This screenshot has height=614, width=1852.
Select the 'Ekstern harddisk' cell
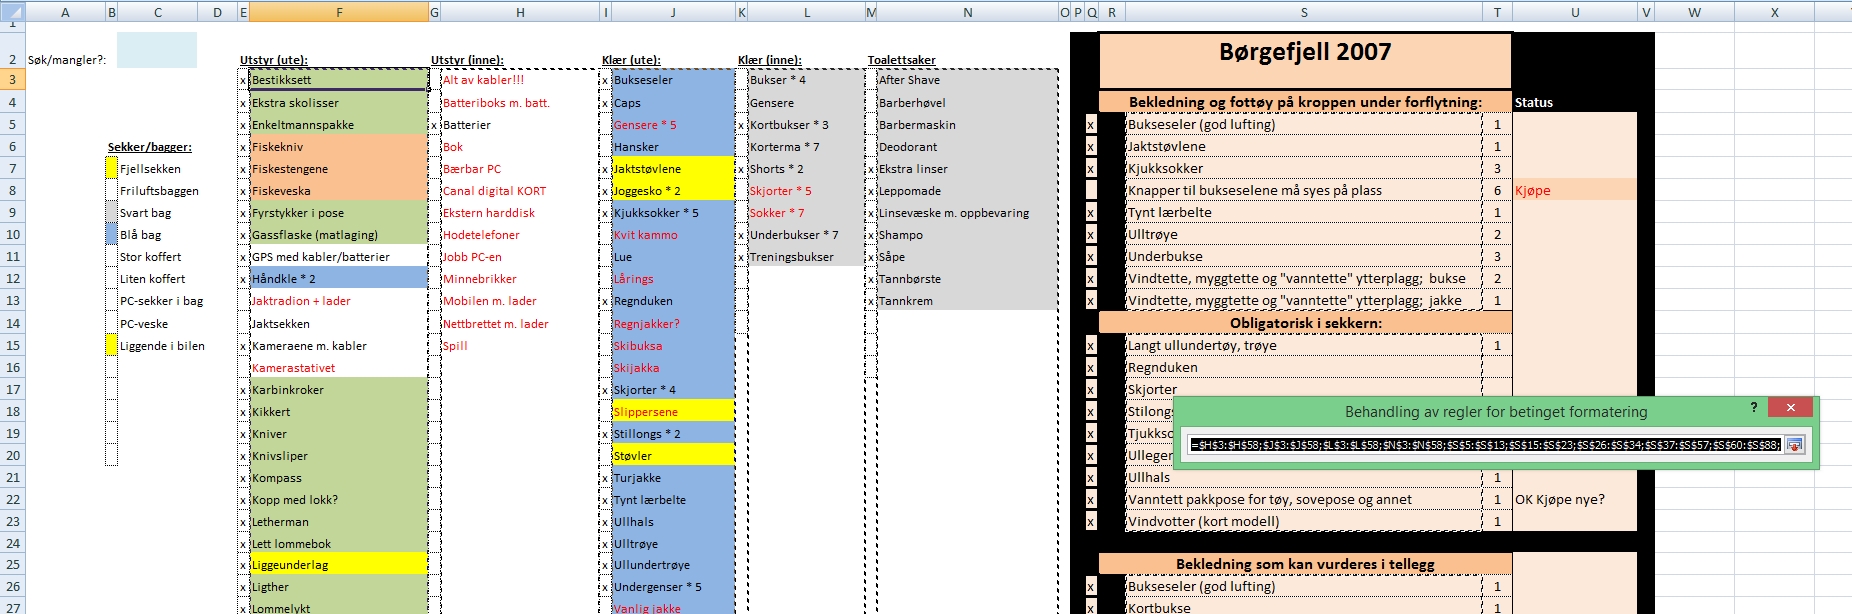(520, 213)
